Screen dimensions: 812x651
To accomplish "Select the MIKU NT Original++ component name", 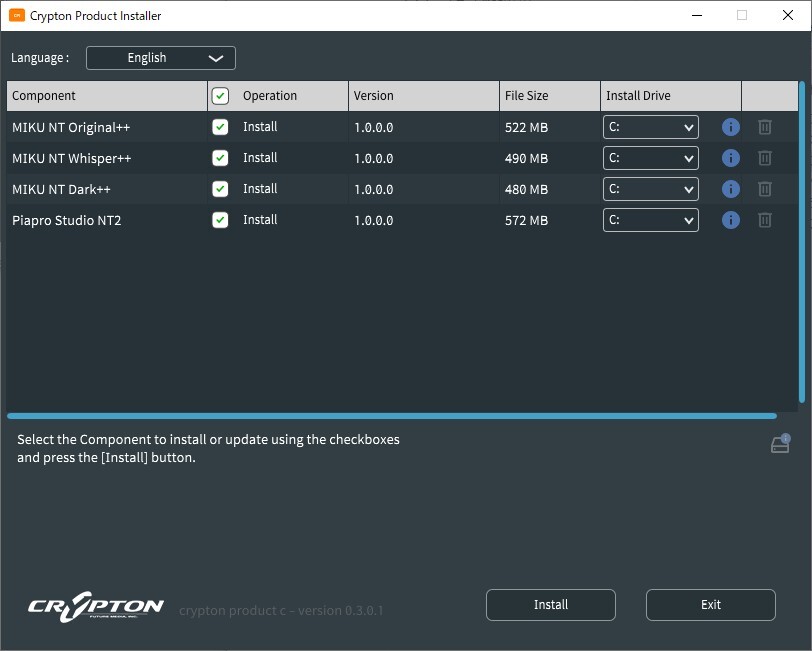I will pyautogui.click(x=71, y=127).
